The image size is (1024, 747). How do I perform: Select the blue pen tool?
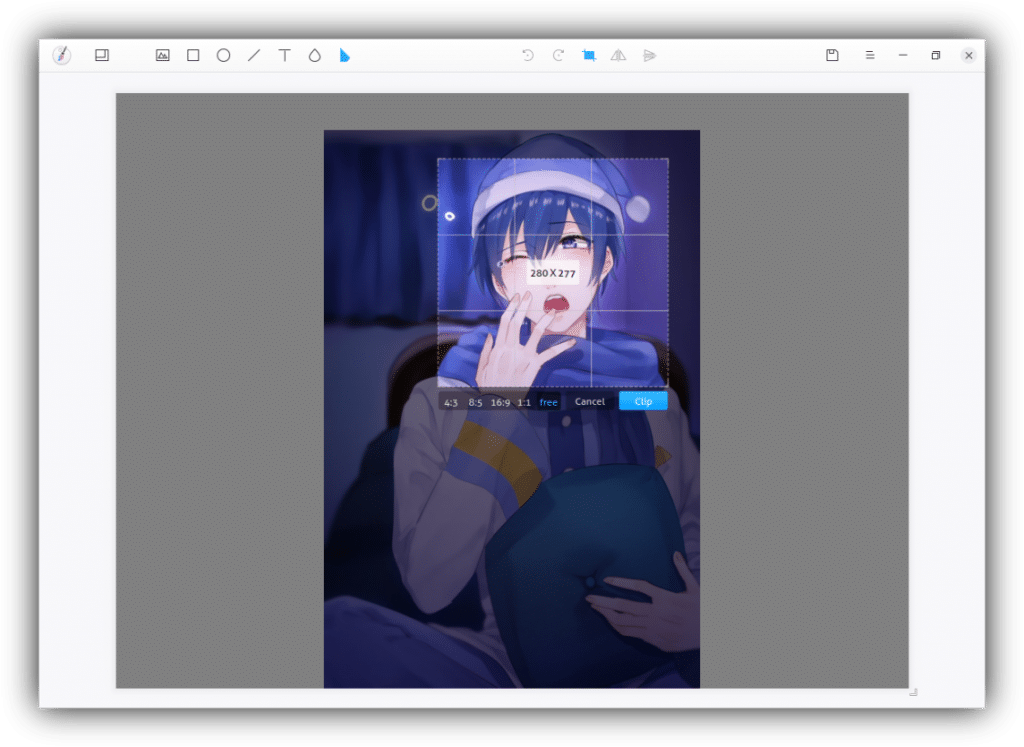pyautogui.click(x=345, y=56)
